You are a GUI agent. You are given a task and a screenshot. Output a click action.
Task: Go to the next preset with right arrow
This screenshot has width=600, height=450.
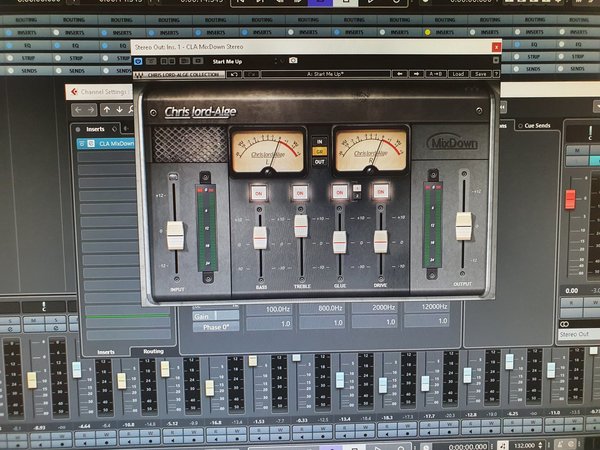[x=416, y=73]
